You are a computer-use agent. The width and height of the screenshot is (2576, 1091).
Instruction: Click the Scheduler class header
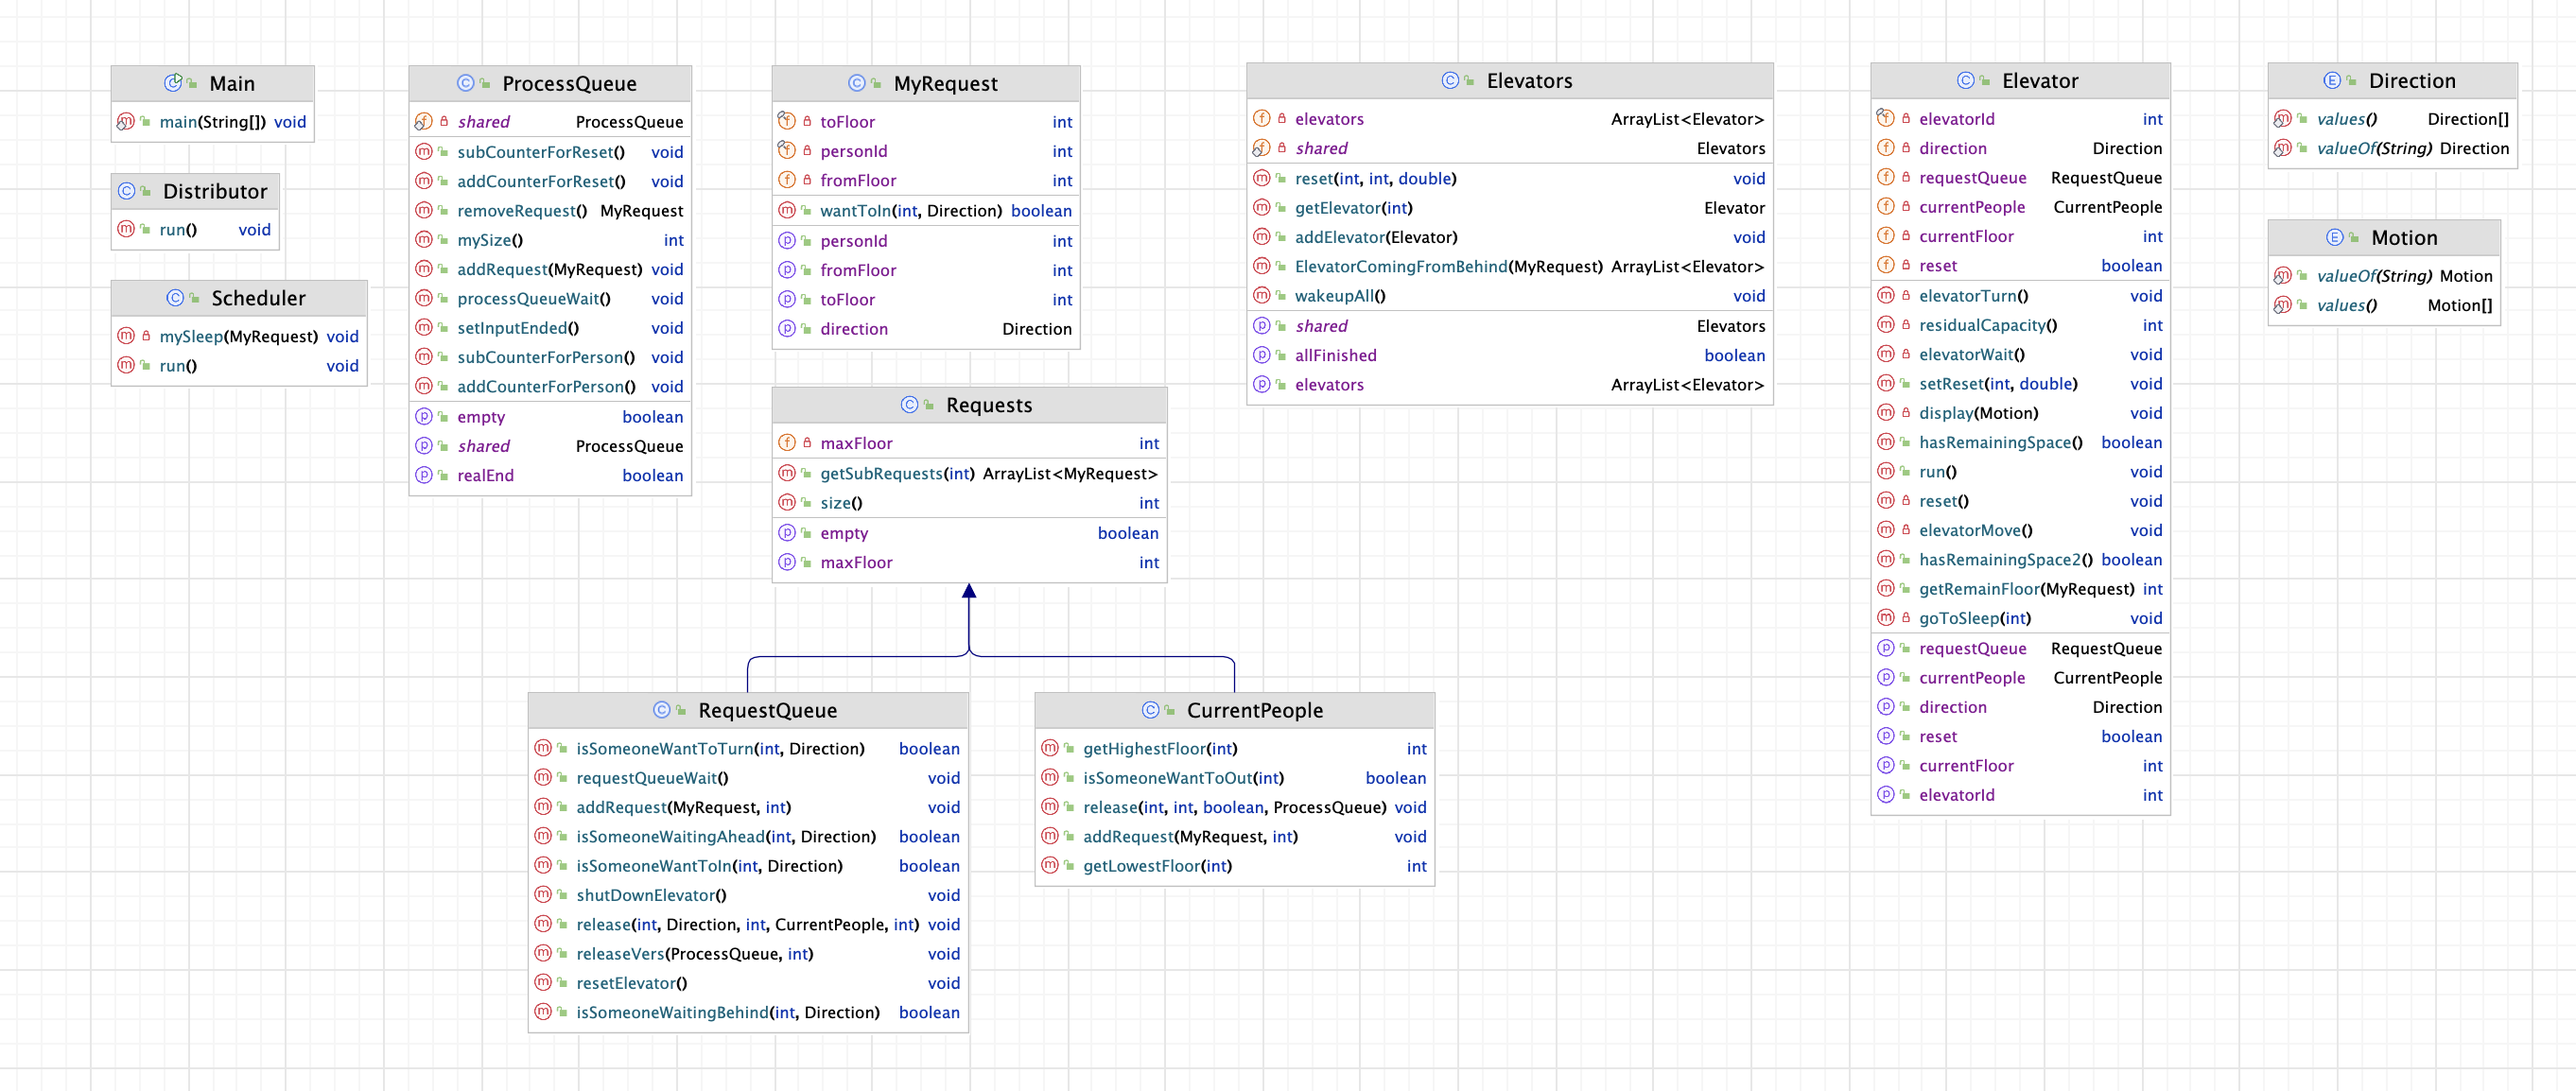pos(239,298)
